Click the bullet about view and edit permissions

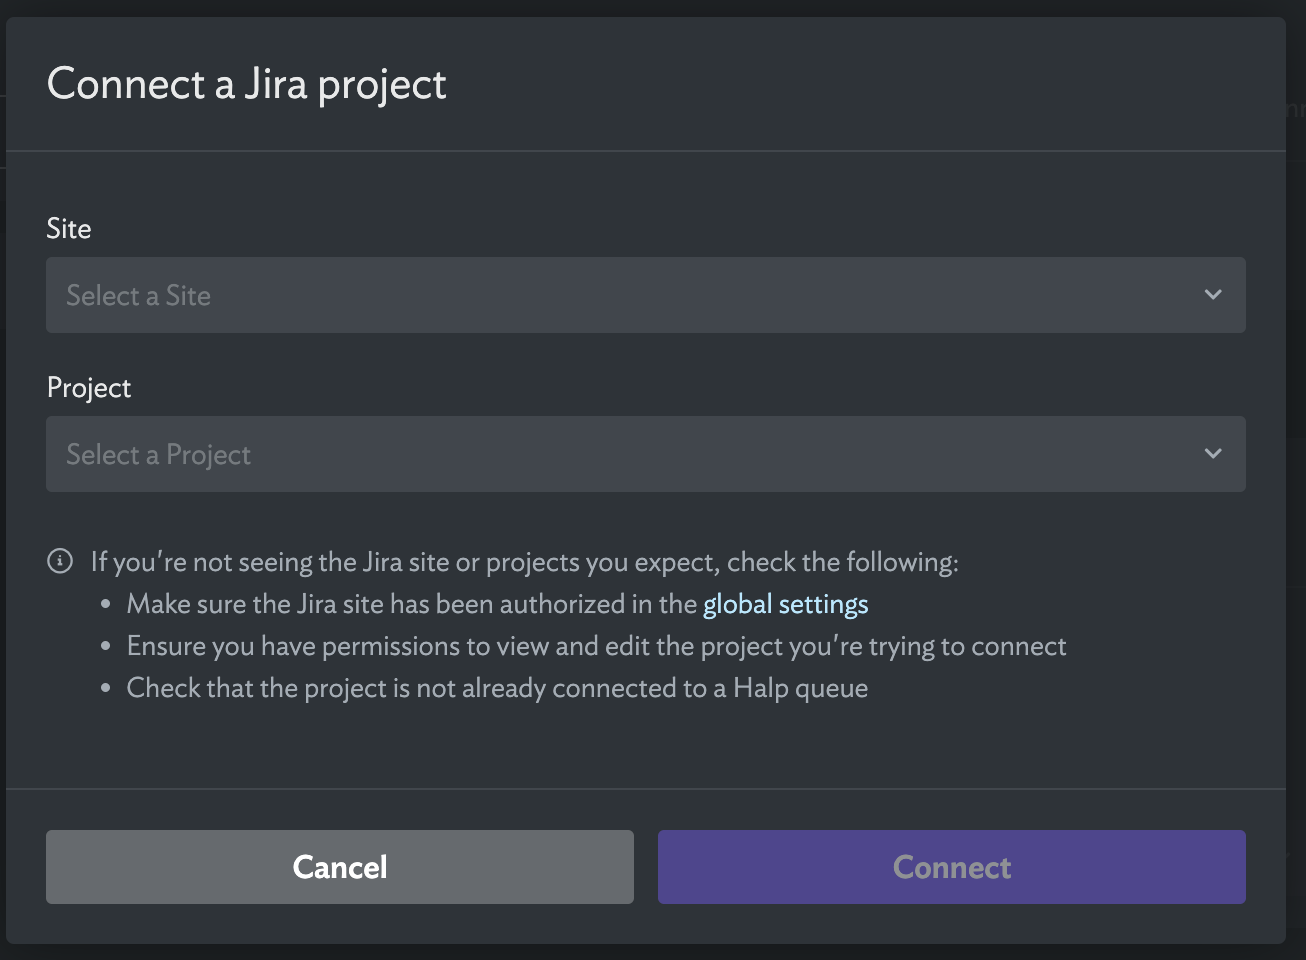coord(596,646)
